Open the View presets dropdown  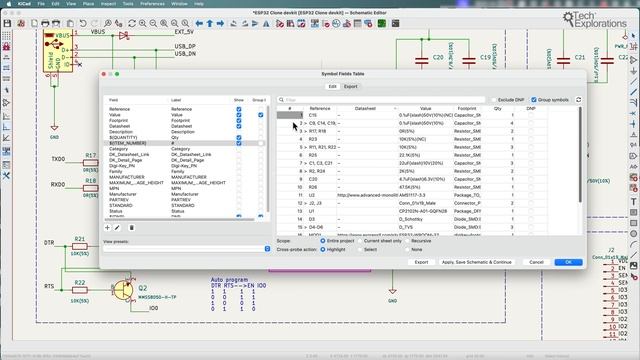point(267,249)
